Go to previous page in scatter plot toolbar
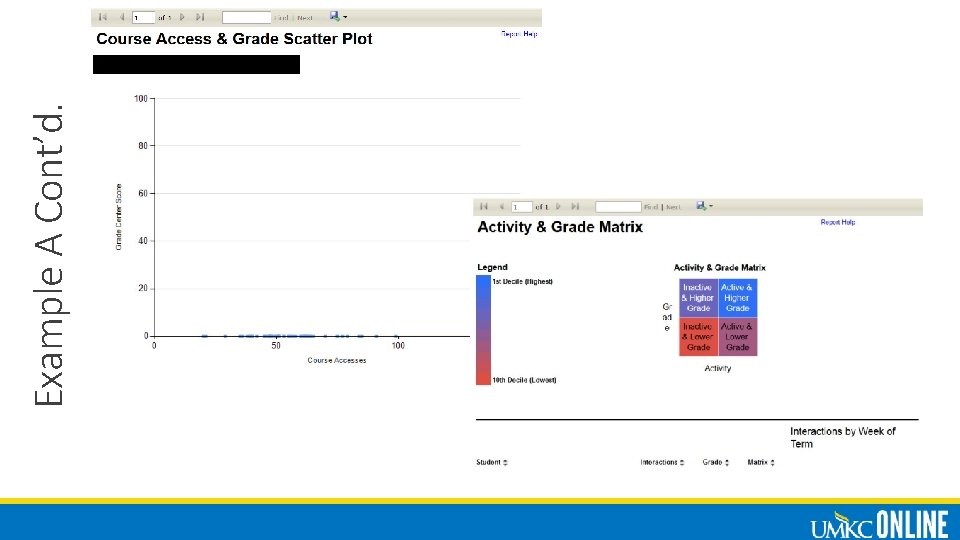Image resolution: width=960 pixels, height=540 pixels. pos(122,17)
